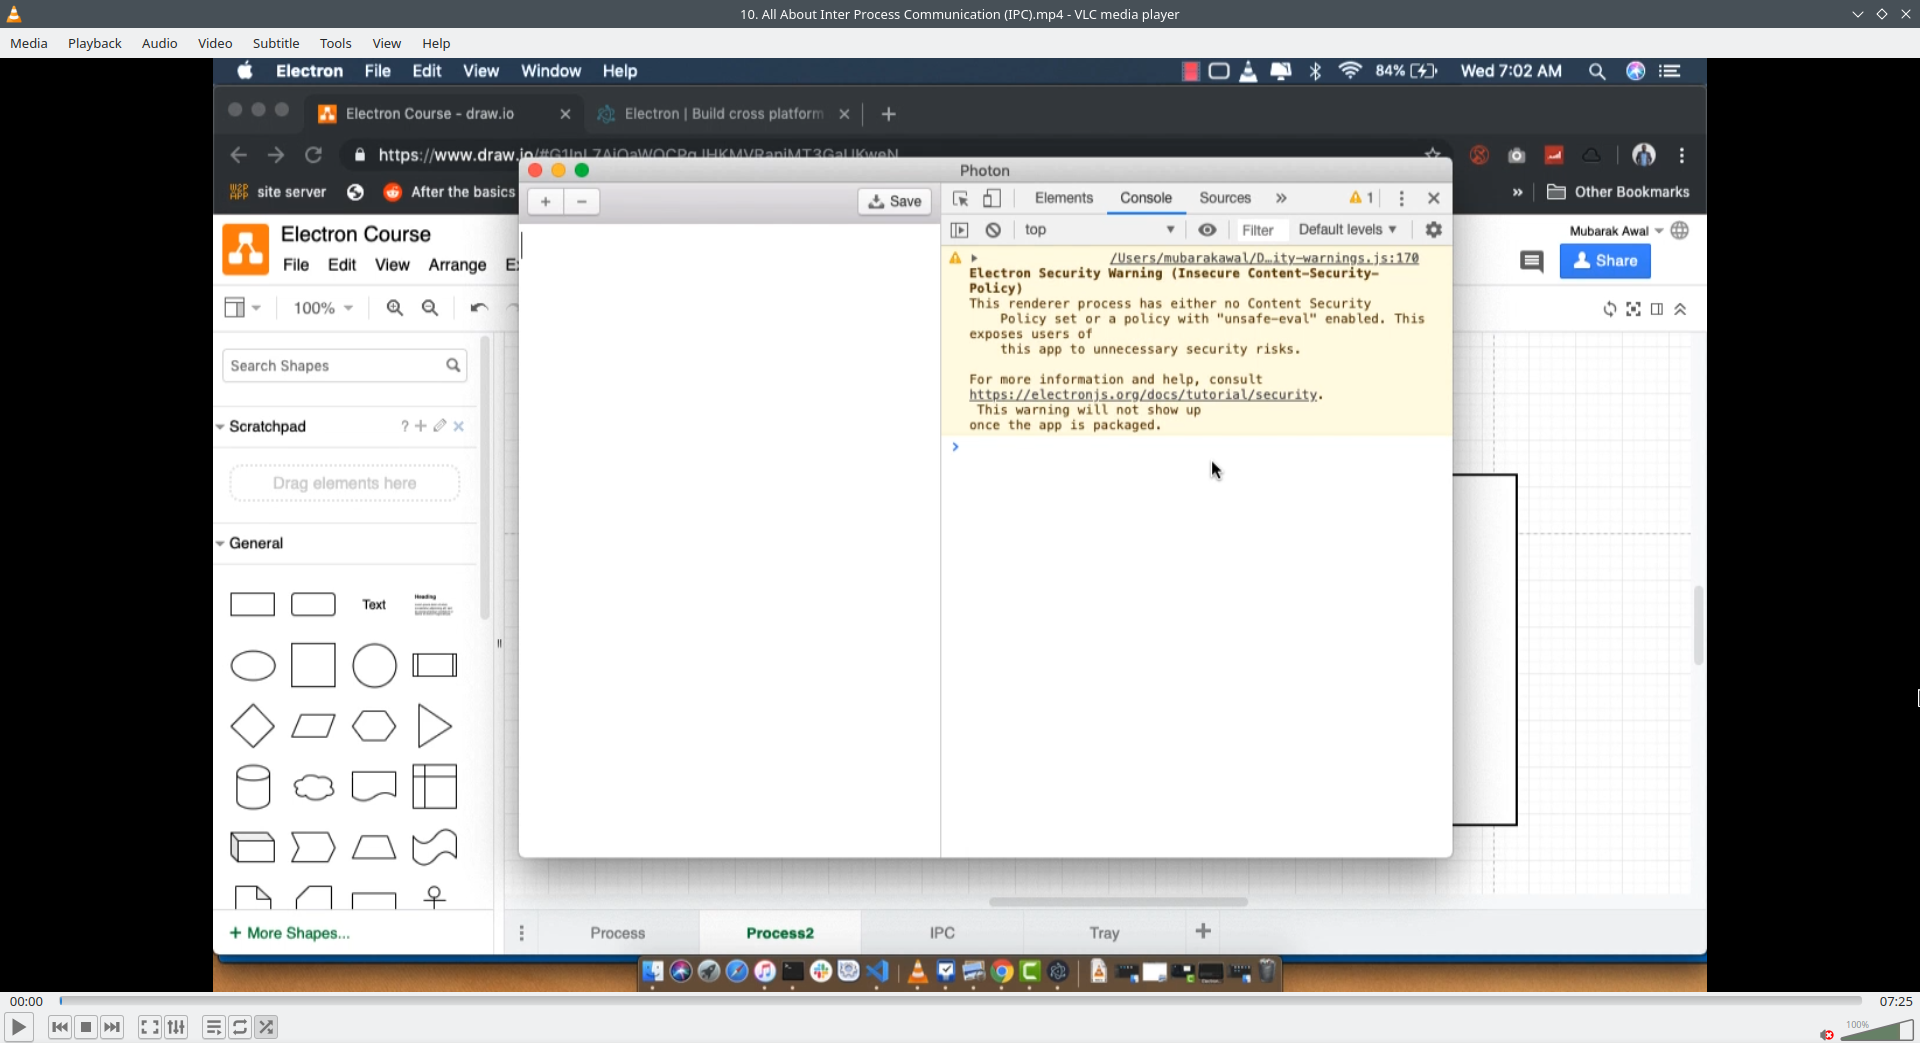The height and width of the screenshot is (1043, 1920).
Task: Switch to DevTools Console tab
Action: (1146, 198)
